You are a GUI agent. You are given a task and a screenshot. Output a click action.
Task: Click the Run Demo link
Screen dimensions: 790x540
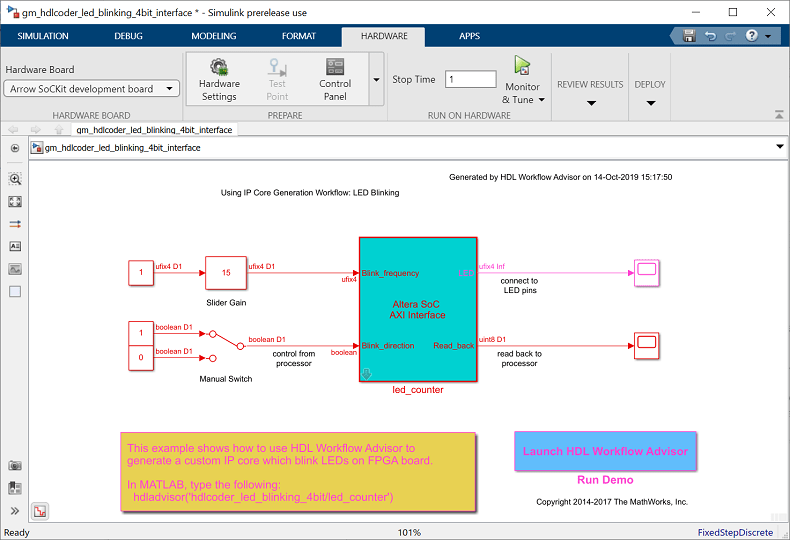pos(605,480)
